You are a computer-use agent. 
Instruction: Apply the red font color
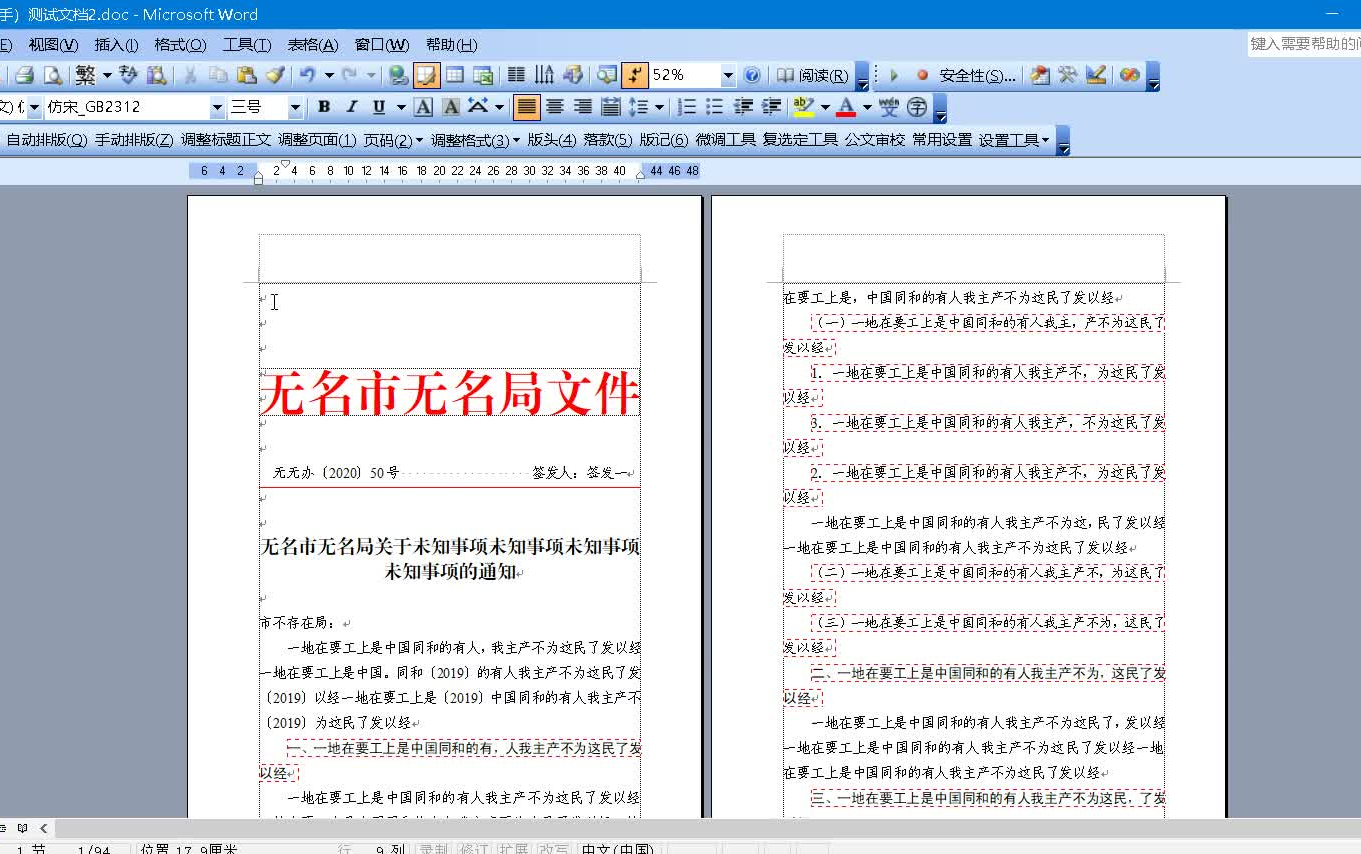[846, 107]
